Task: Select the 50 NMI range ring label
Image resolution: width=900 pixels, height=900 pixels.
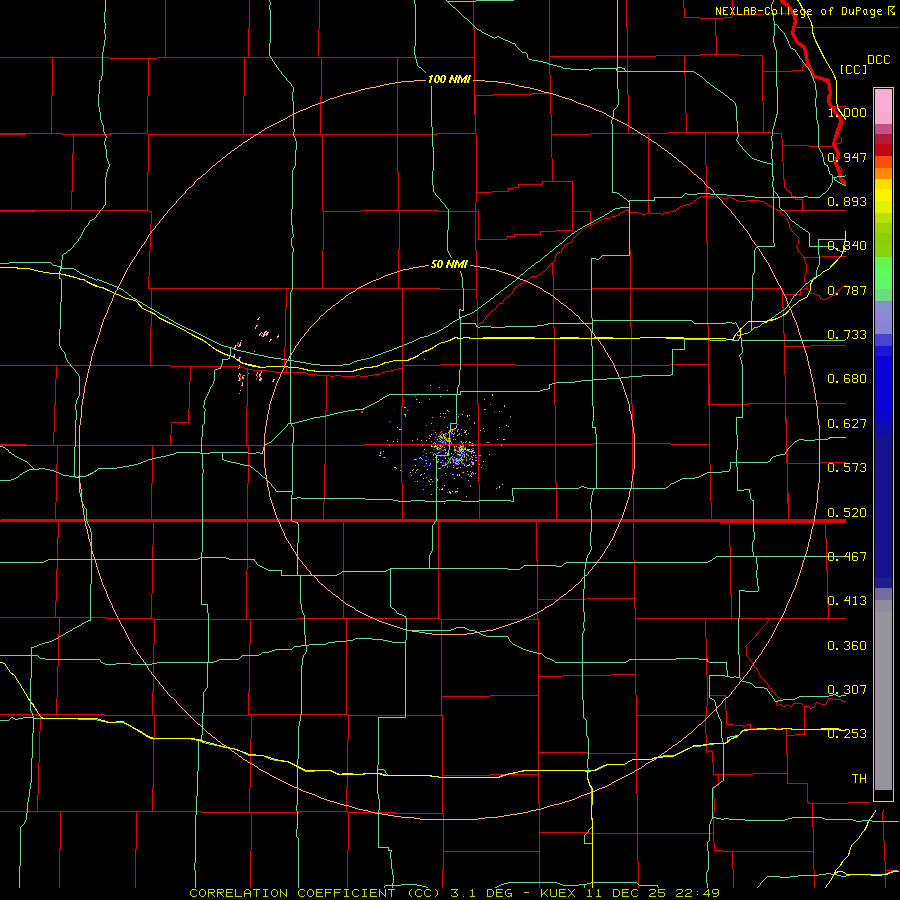Action: [449, 264]
